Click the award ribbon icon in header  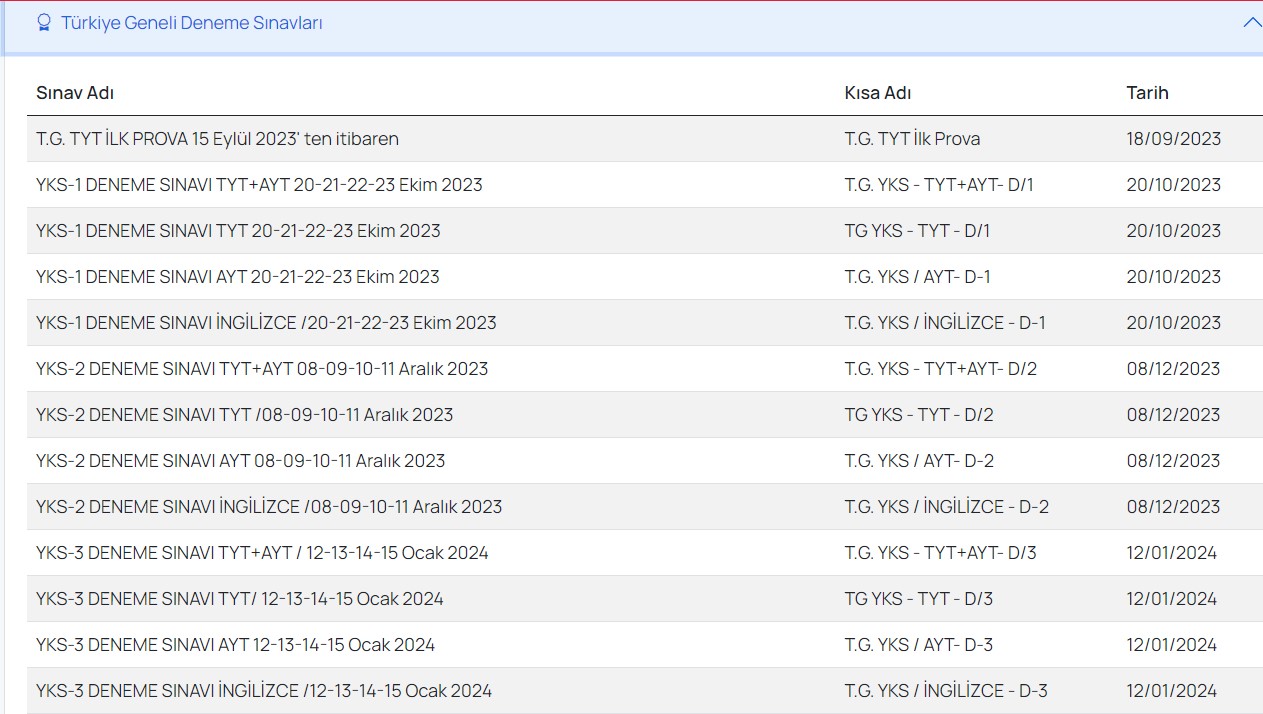pos(43,22)
